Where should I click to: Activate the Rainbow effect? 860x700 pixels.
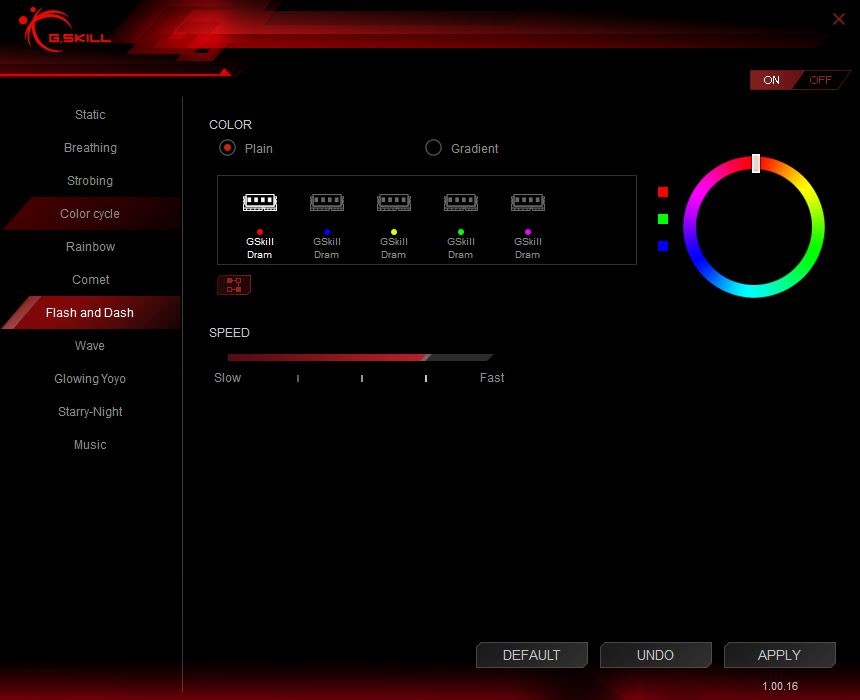(x=90, y=246)
